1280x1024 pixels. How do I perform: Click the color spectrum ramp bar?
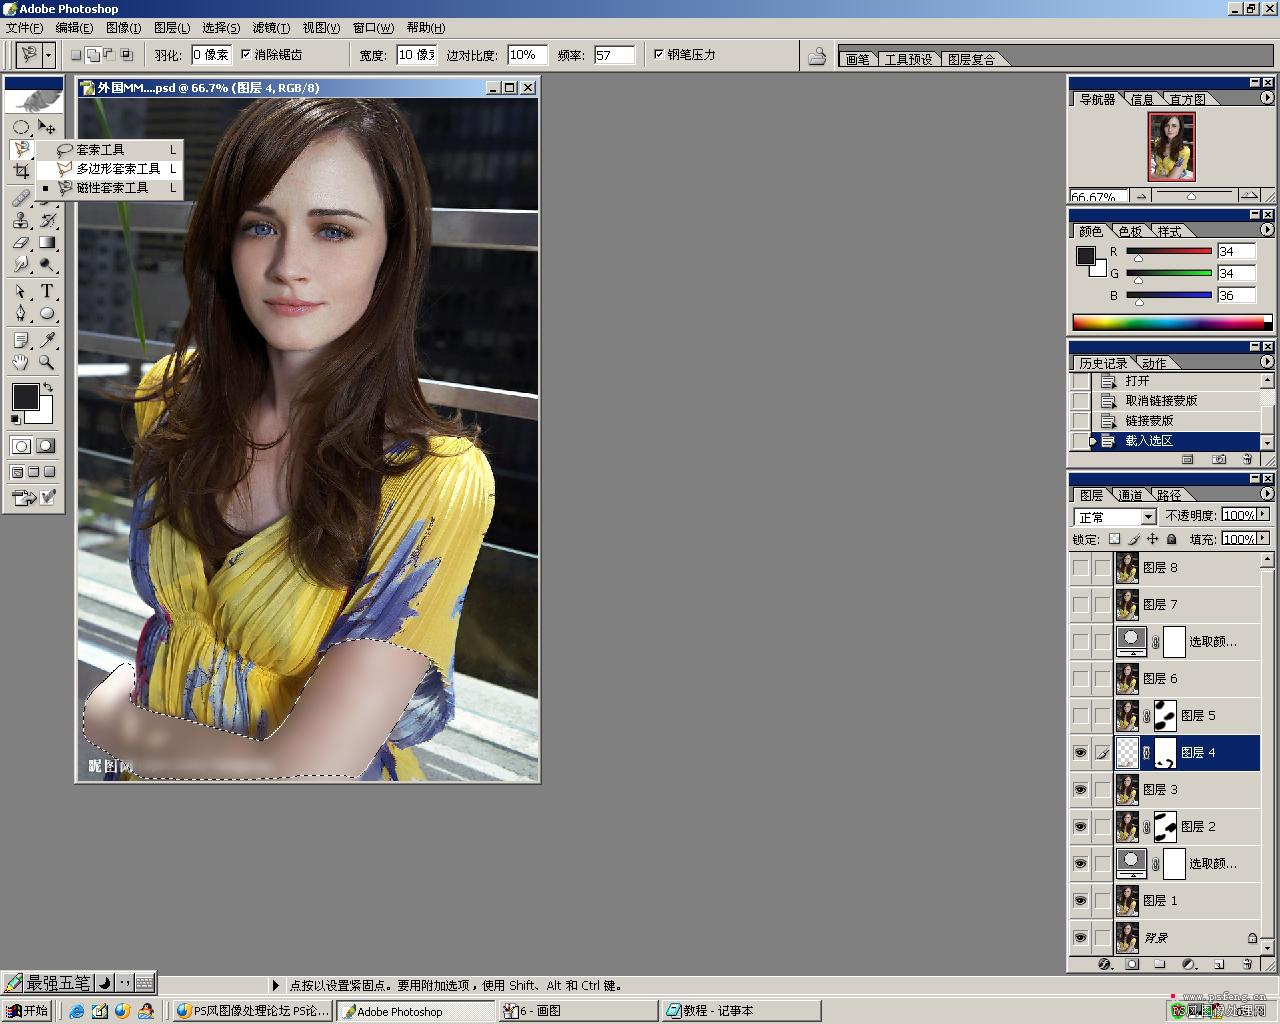click(1172, 322)
